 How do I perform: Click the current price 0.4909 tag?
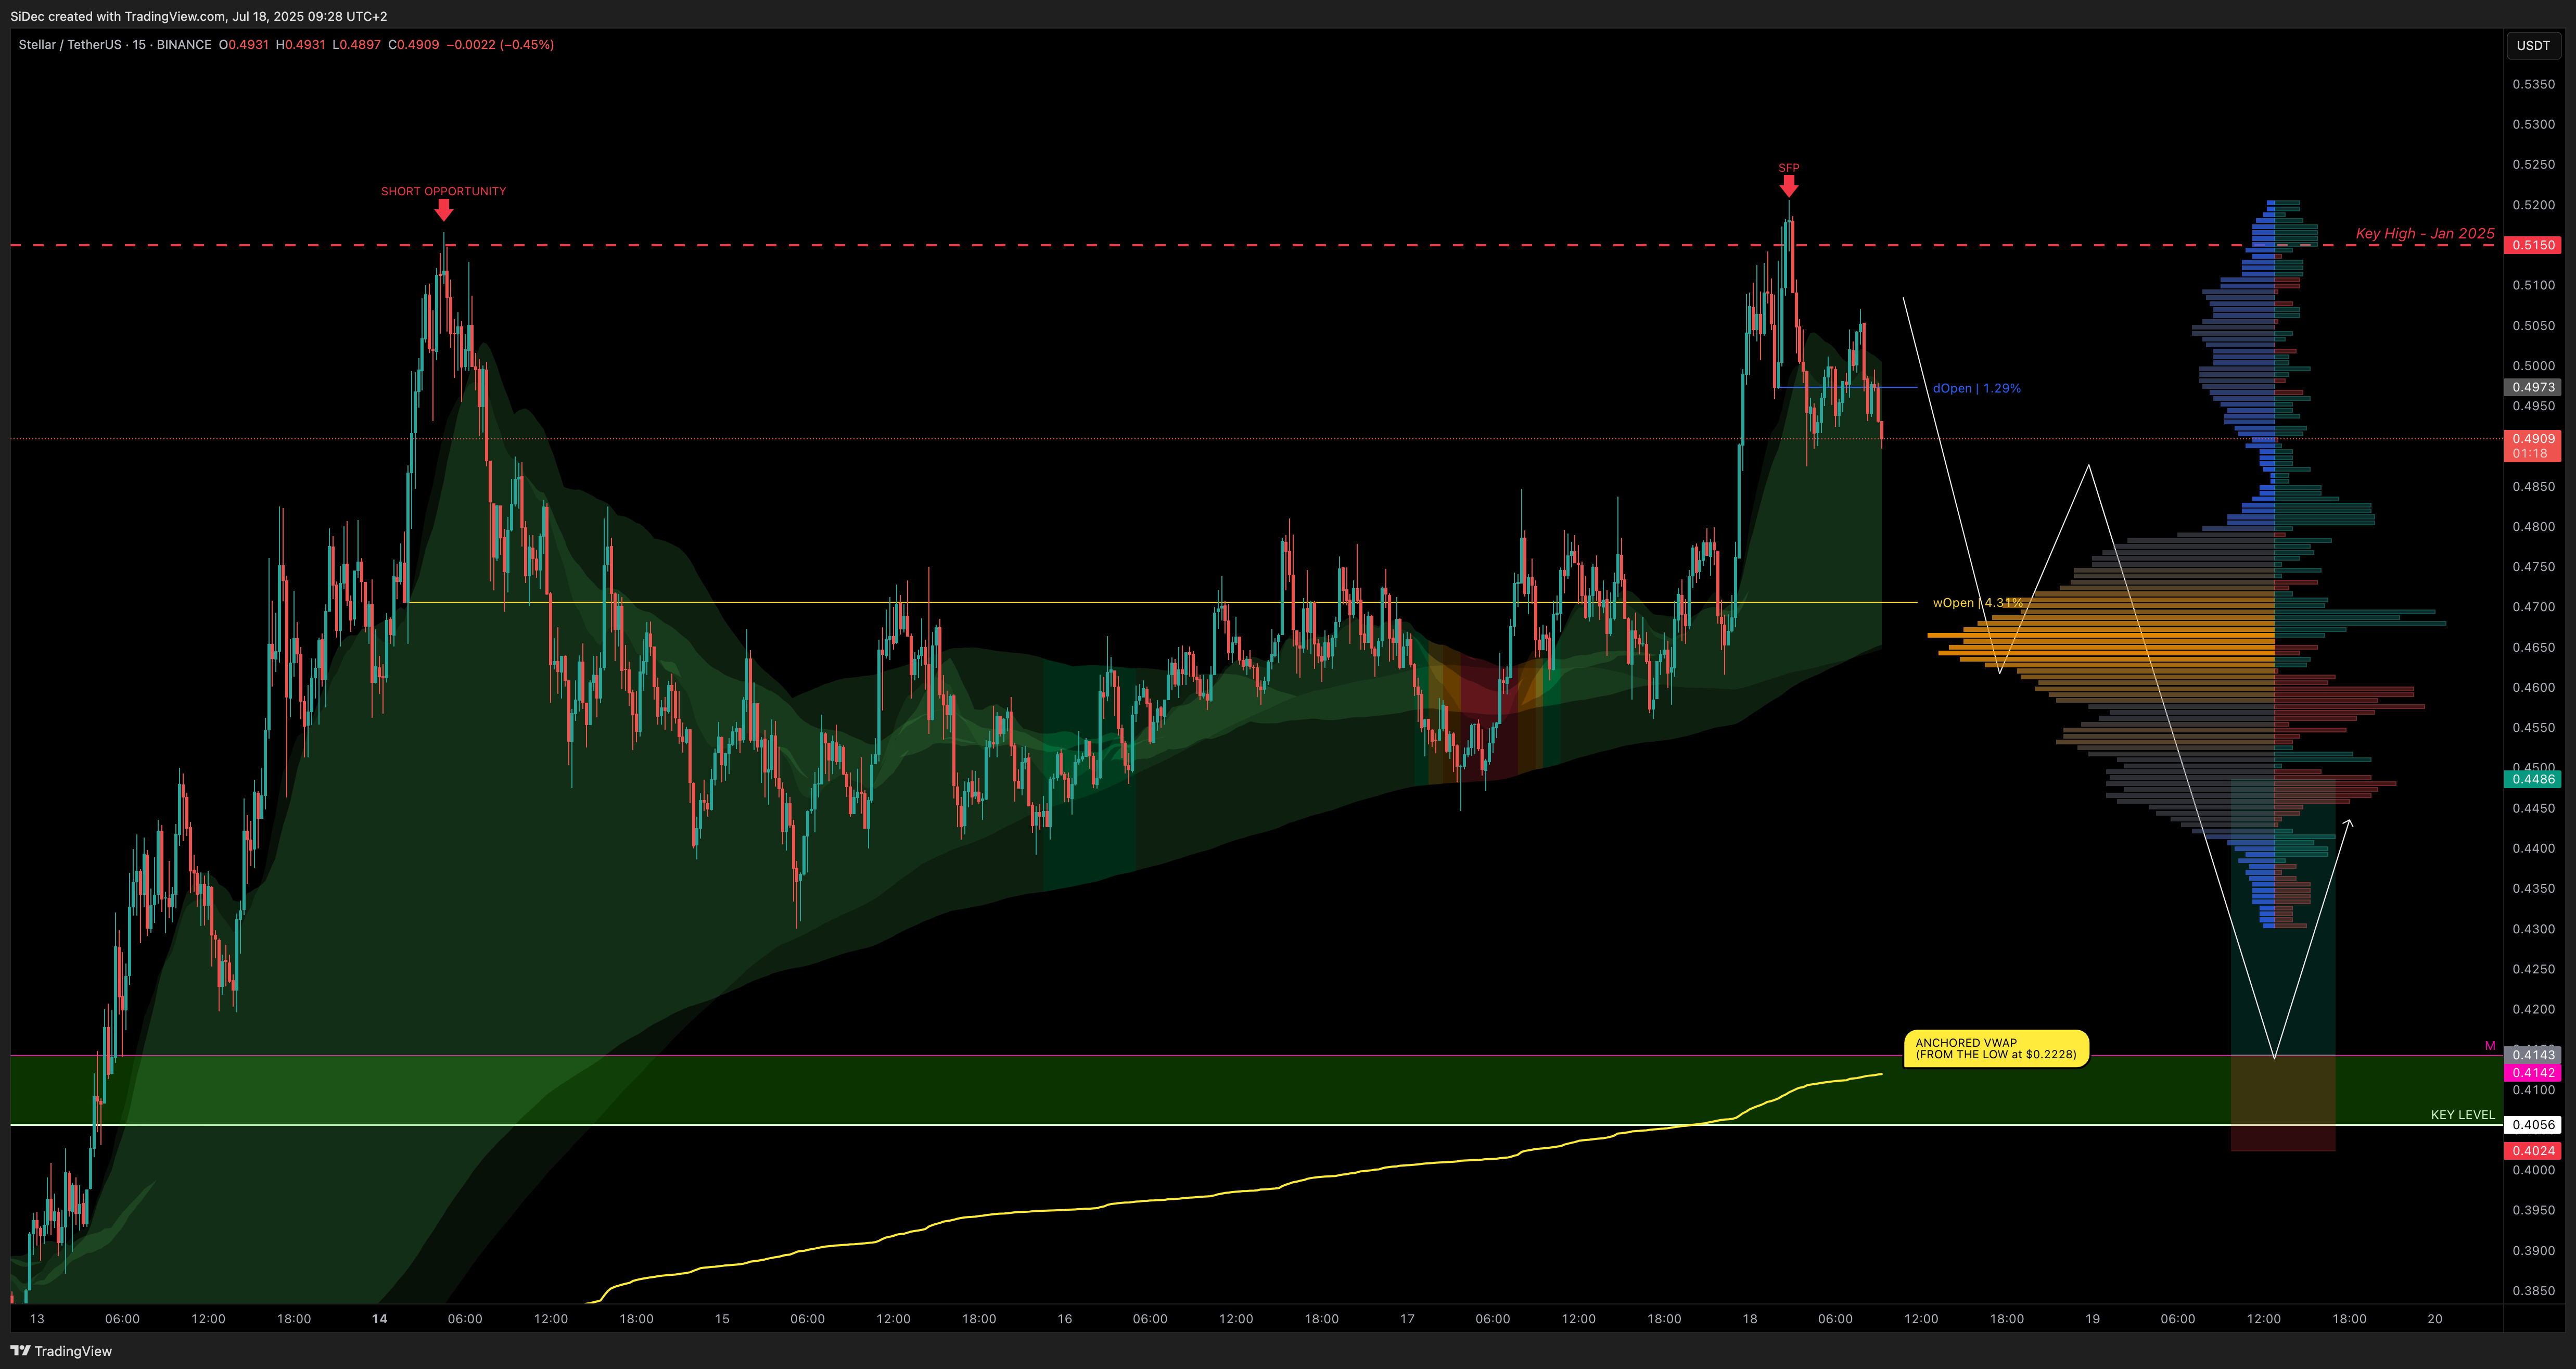(2533, 438)
